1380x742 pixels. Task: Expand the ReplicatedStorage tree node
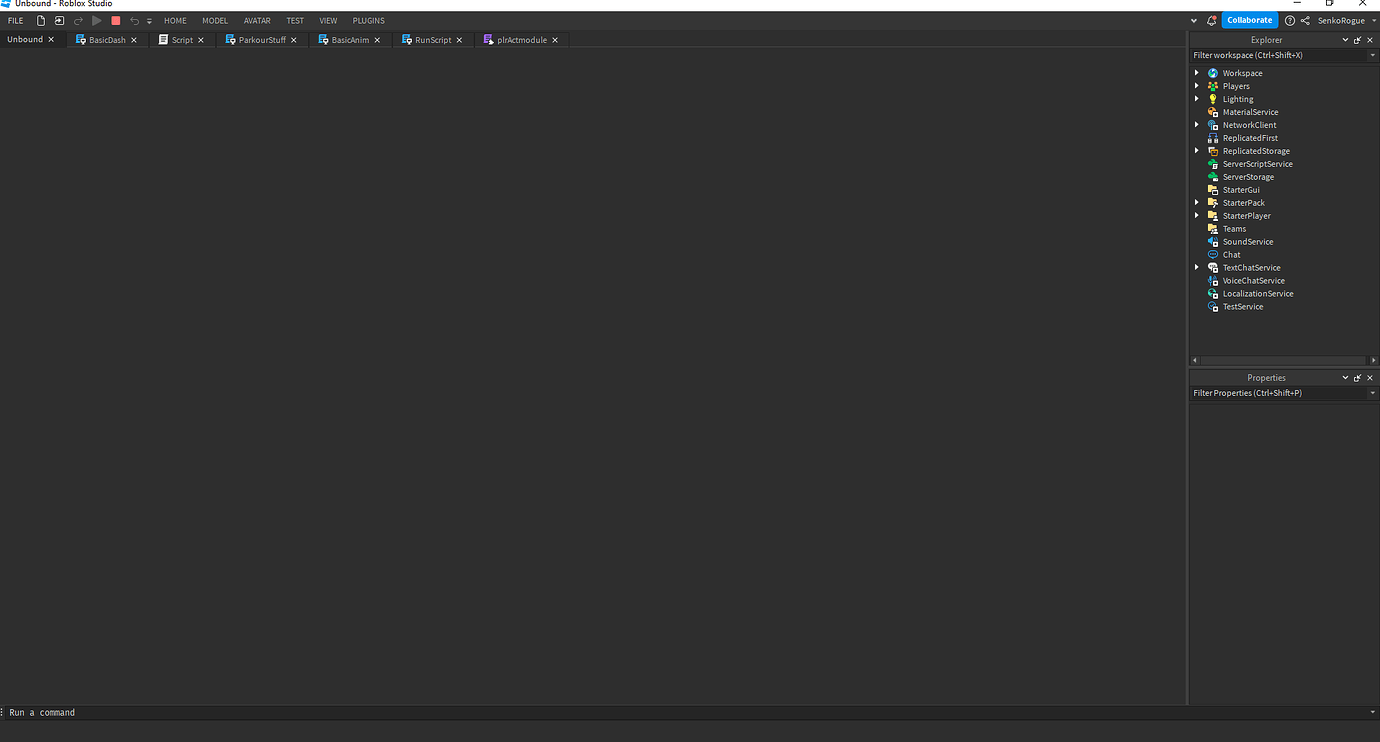pos(1197,151)
